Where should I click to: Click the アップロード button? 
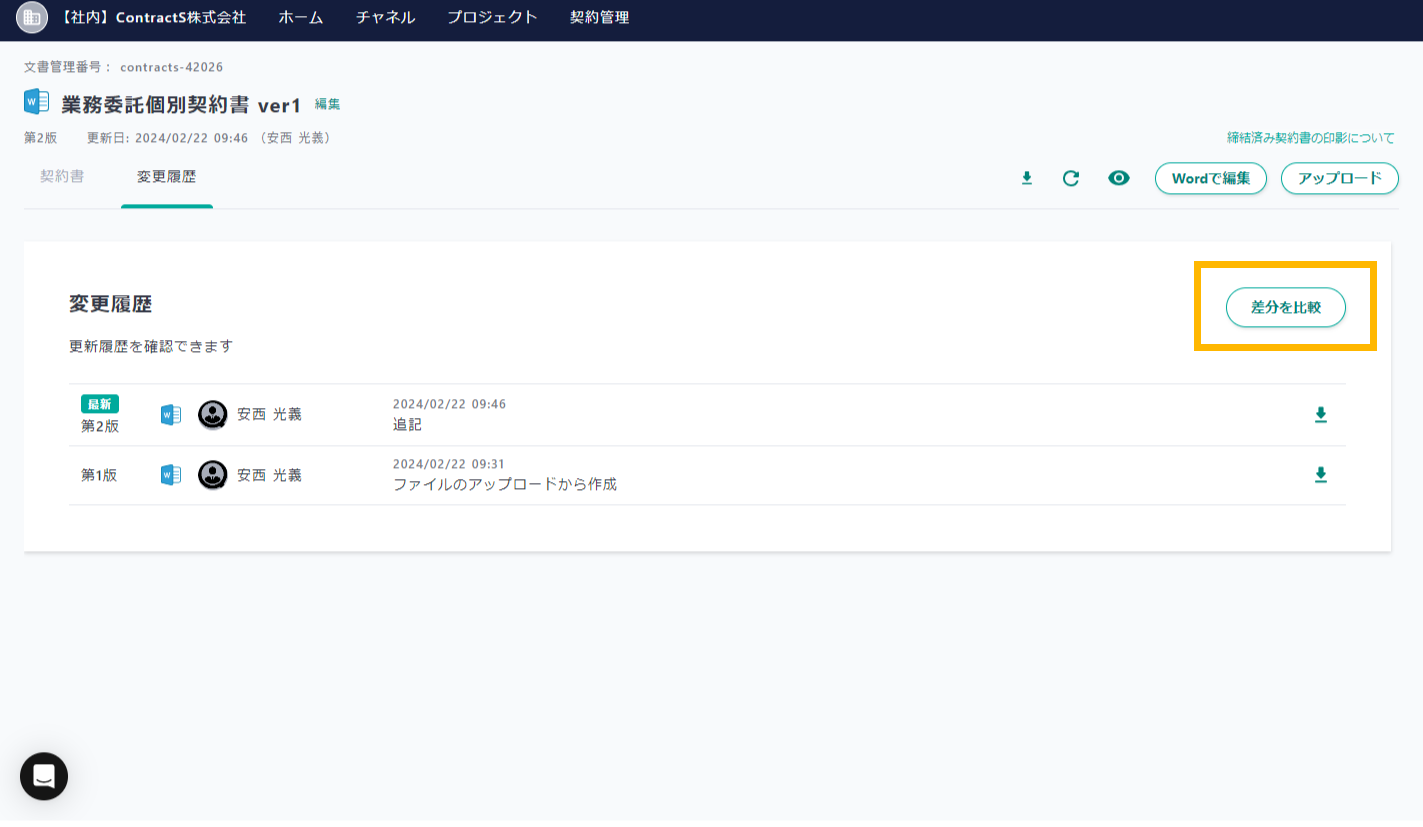point(1340,178)
